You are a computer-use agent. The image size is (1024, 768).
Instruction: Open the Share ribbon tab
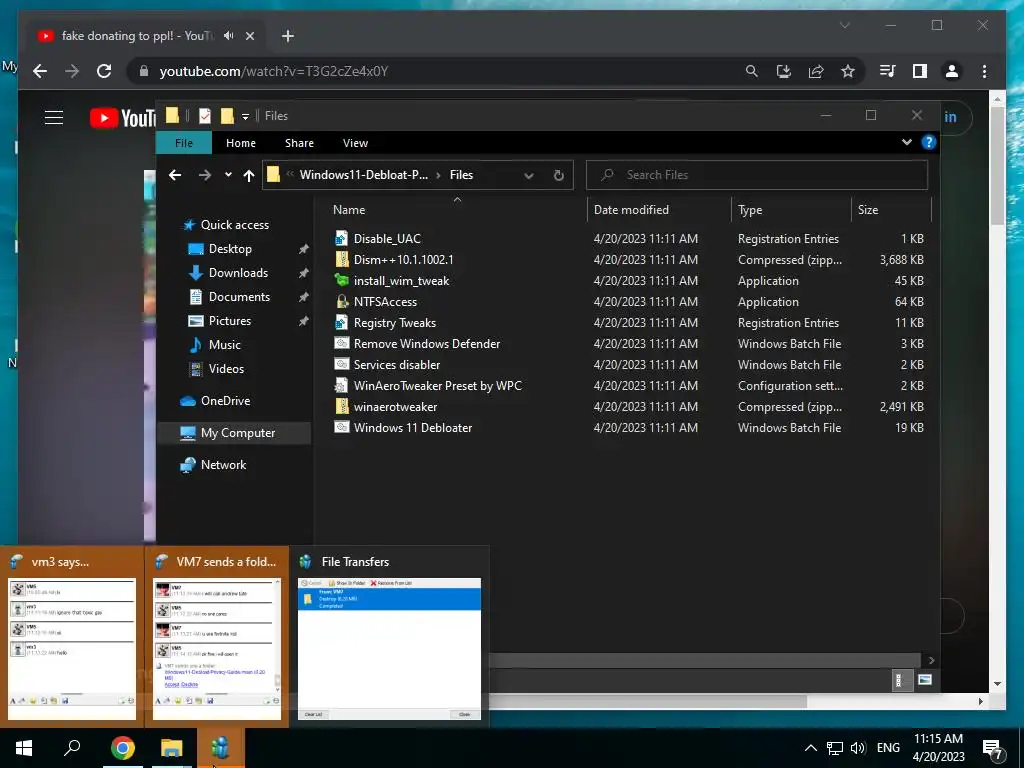pyautogui.click(x=299, y=143)
